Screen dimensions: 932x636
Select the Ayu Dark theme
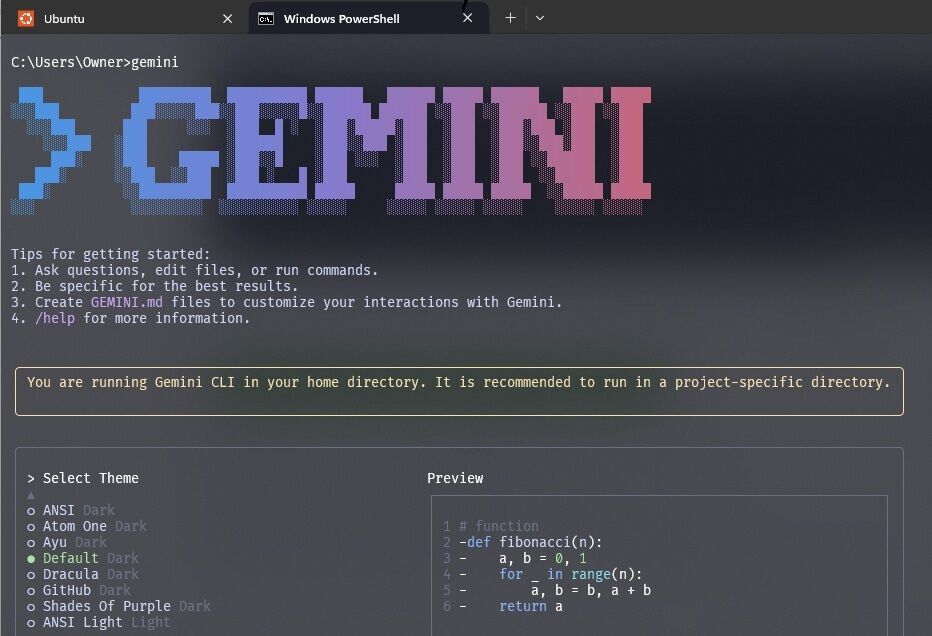pos(74,542)
